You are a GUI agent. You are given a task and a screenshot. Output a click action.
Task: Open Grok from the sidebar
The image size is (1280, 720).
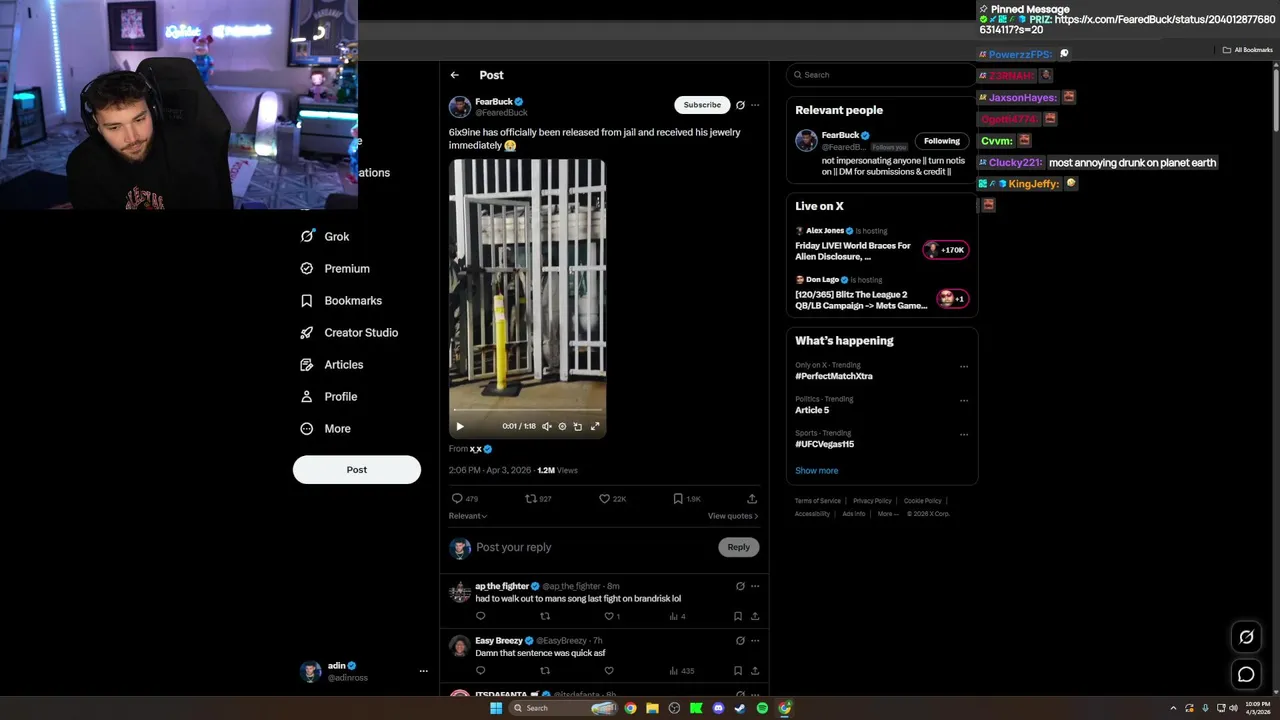pyautogui.click(x=325, y=237)
